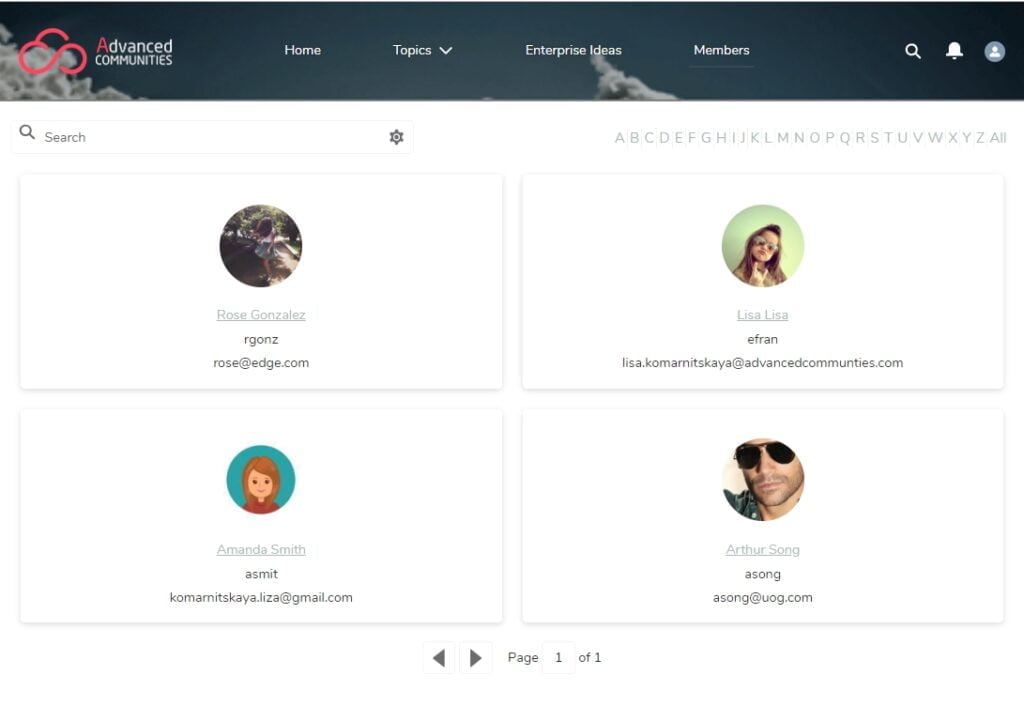Filter members by letter U
The image size is (1024, 706).
click(903, 138)
